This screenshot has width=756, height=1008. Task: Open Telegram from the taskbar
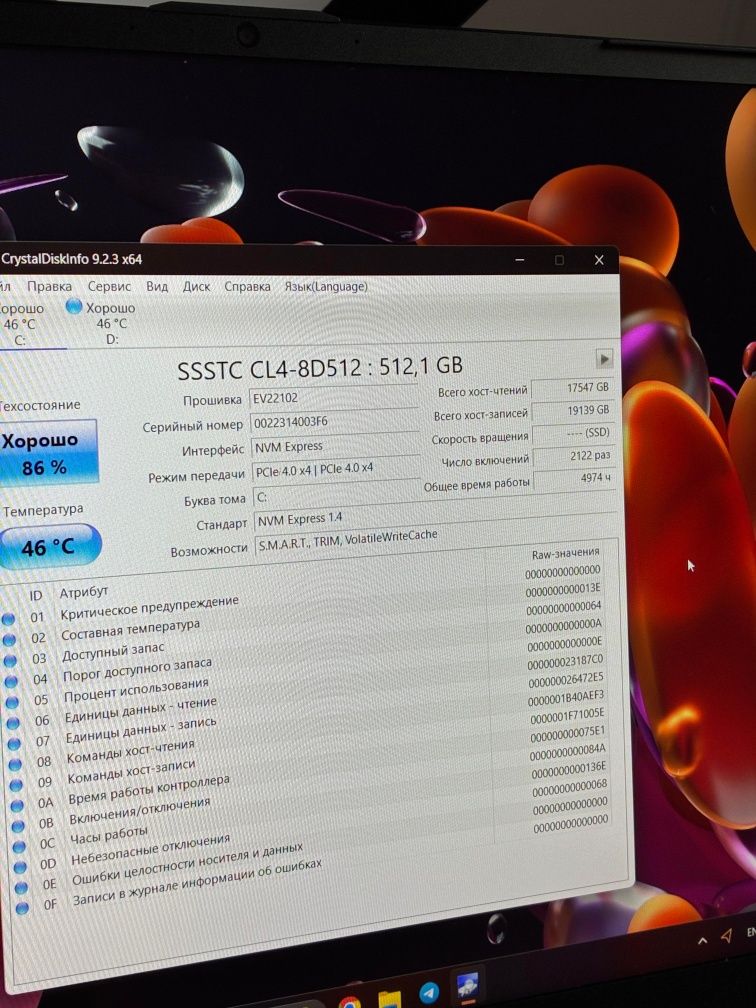(429, 992)
